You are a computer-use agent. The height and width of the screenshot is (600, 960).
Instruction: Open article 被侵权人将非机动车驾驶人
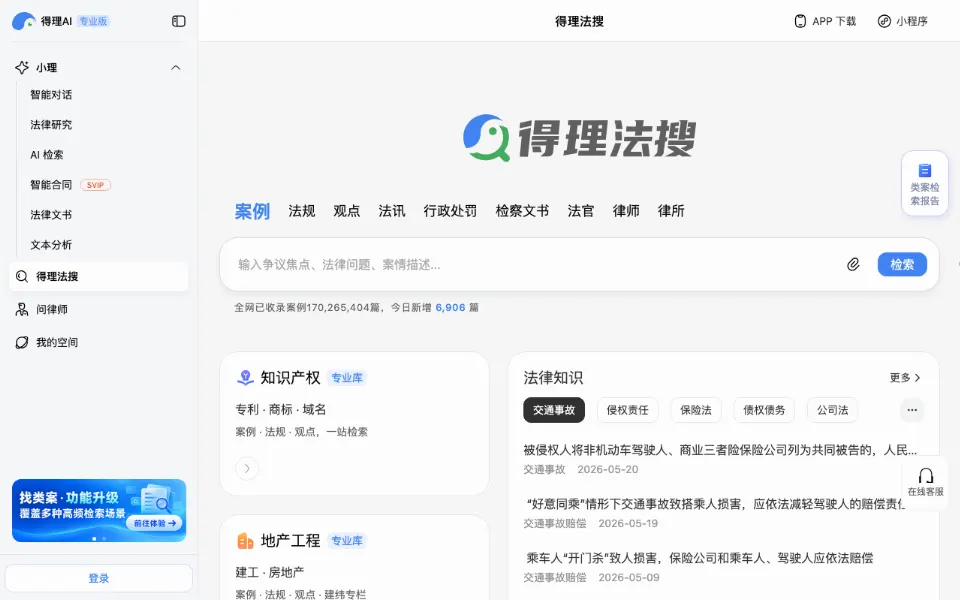[720, 450]
